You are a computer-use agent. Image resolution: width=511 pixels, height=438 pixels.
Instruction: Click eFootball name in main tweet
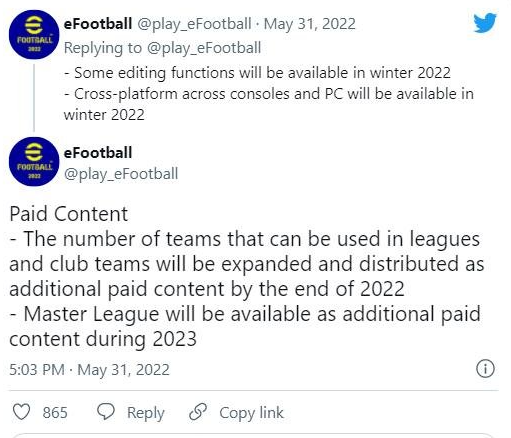click(x=98, y=153)
